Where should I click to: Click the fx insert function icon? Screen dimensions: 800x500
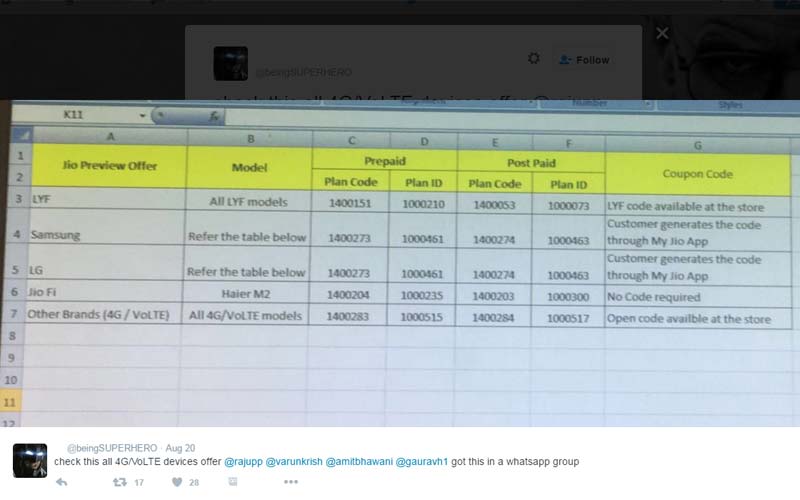[214, 117]
